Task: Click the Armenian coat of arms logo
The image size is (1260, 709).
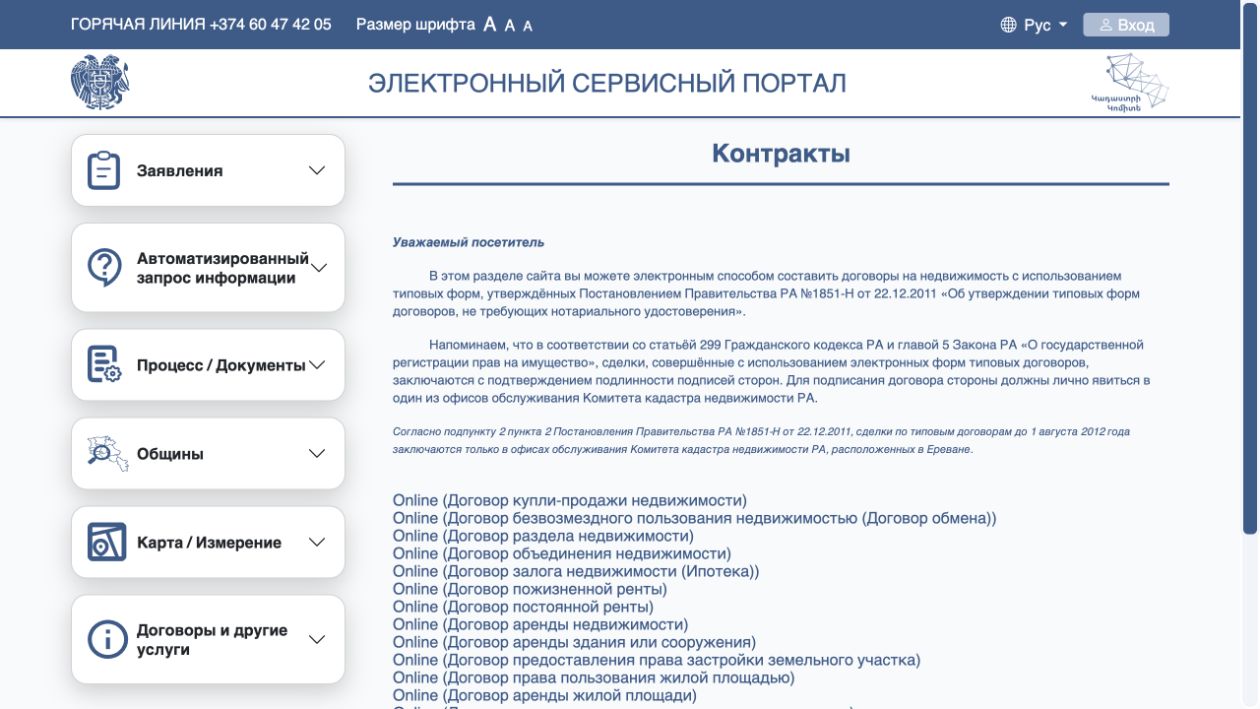Action: click(x=100, y=82)
